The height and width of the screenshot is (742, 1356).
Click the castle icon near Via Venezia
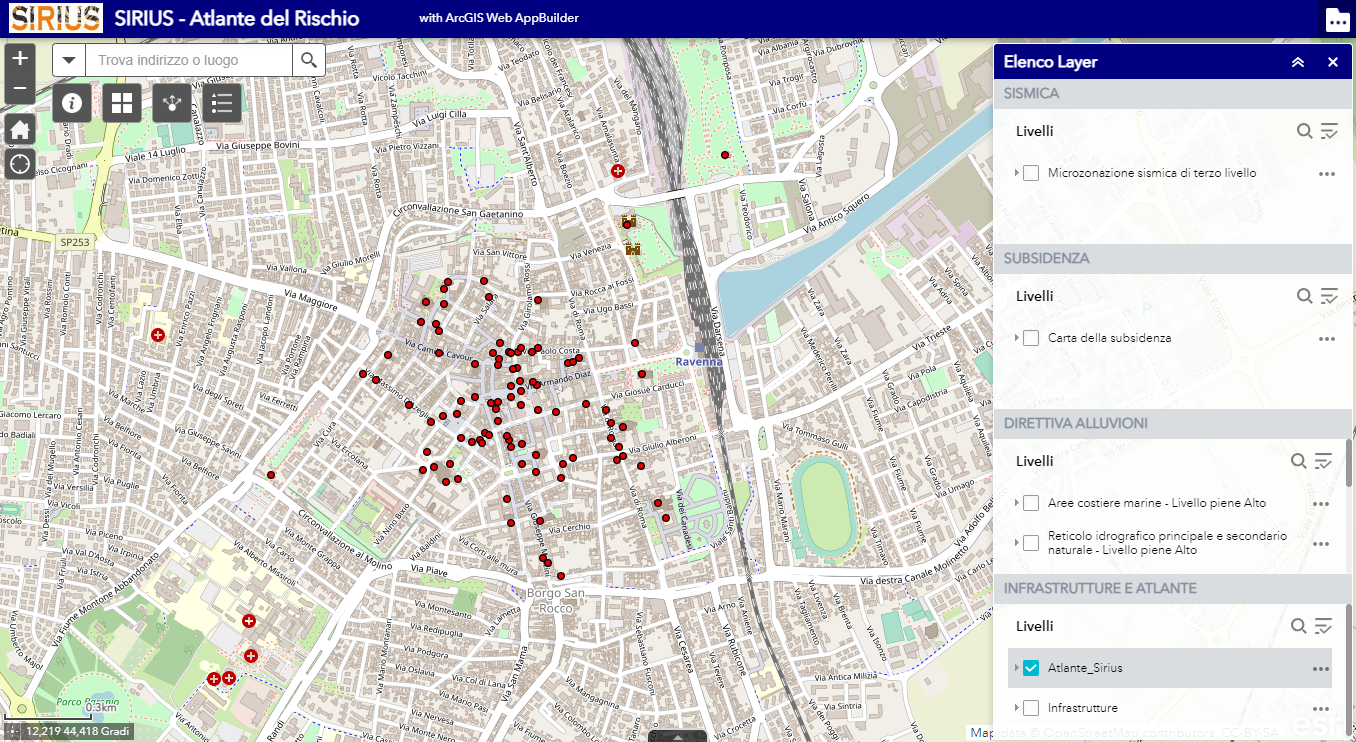[632, 248]
